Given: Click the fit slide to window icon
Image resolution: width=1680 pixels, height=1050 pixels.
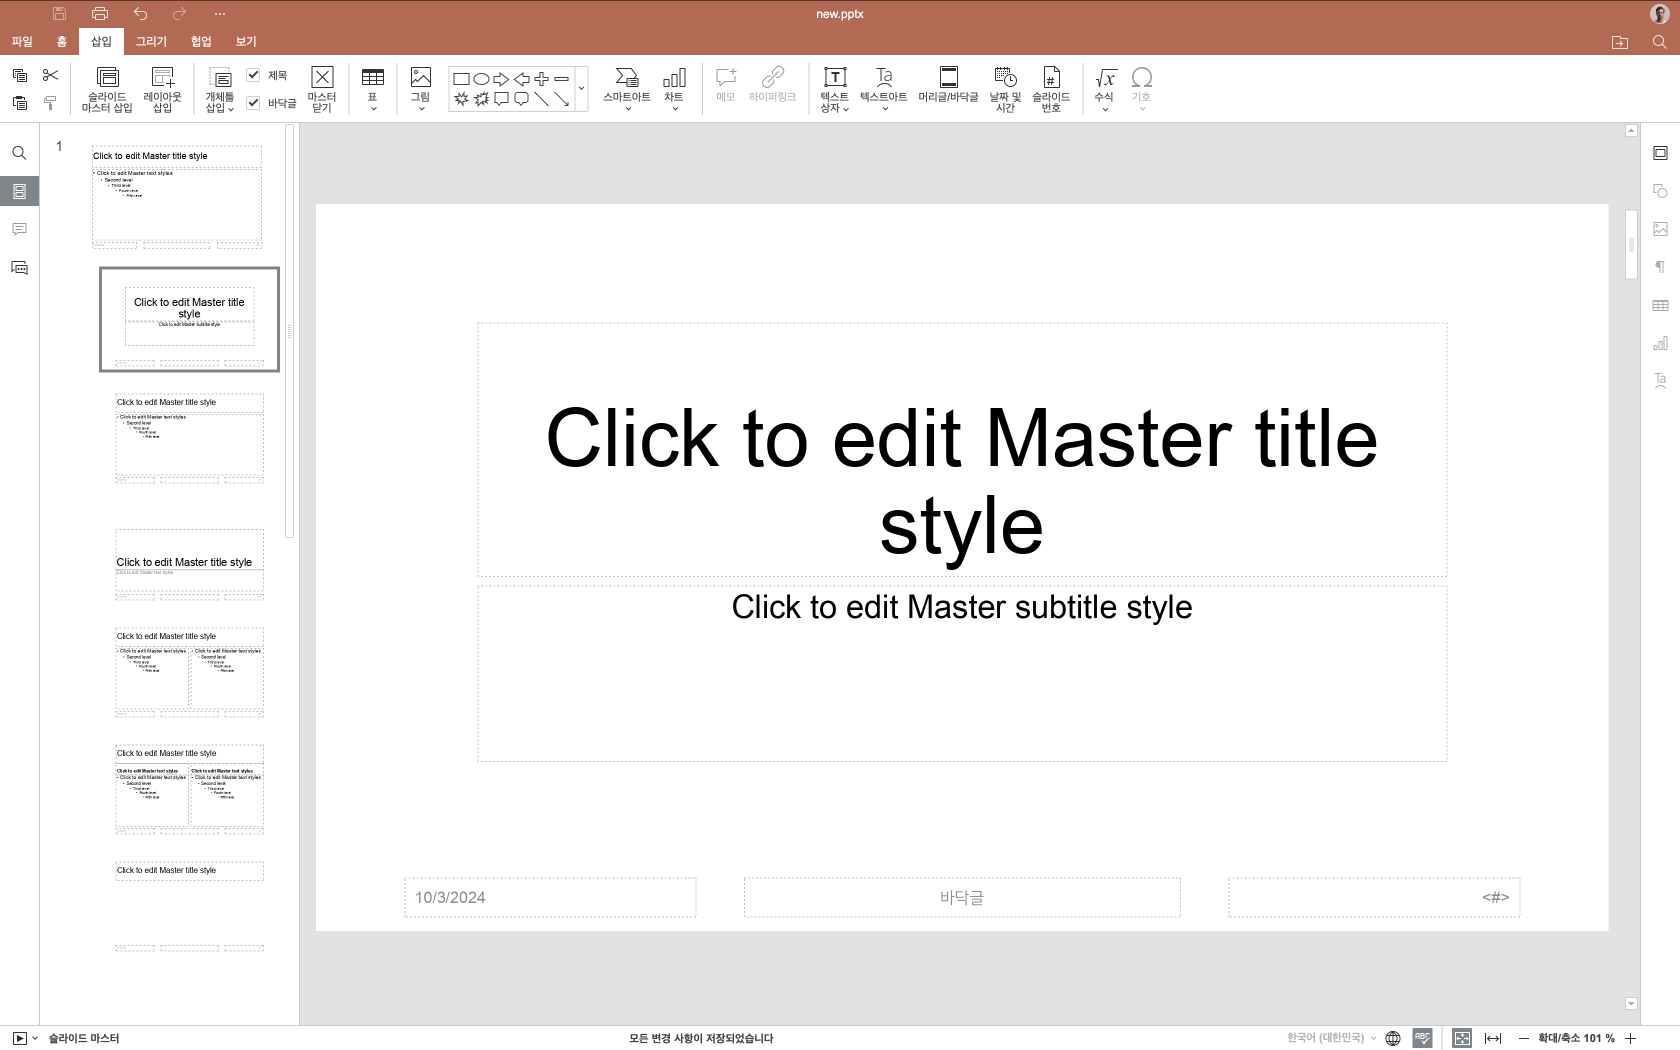Looking at the screenshot, I should coord(1462,1038).
